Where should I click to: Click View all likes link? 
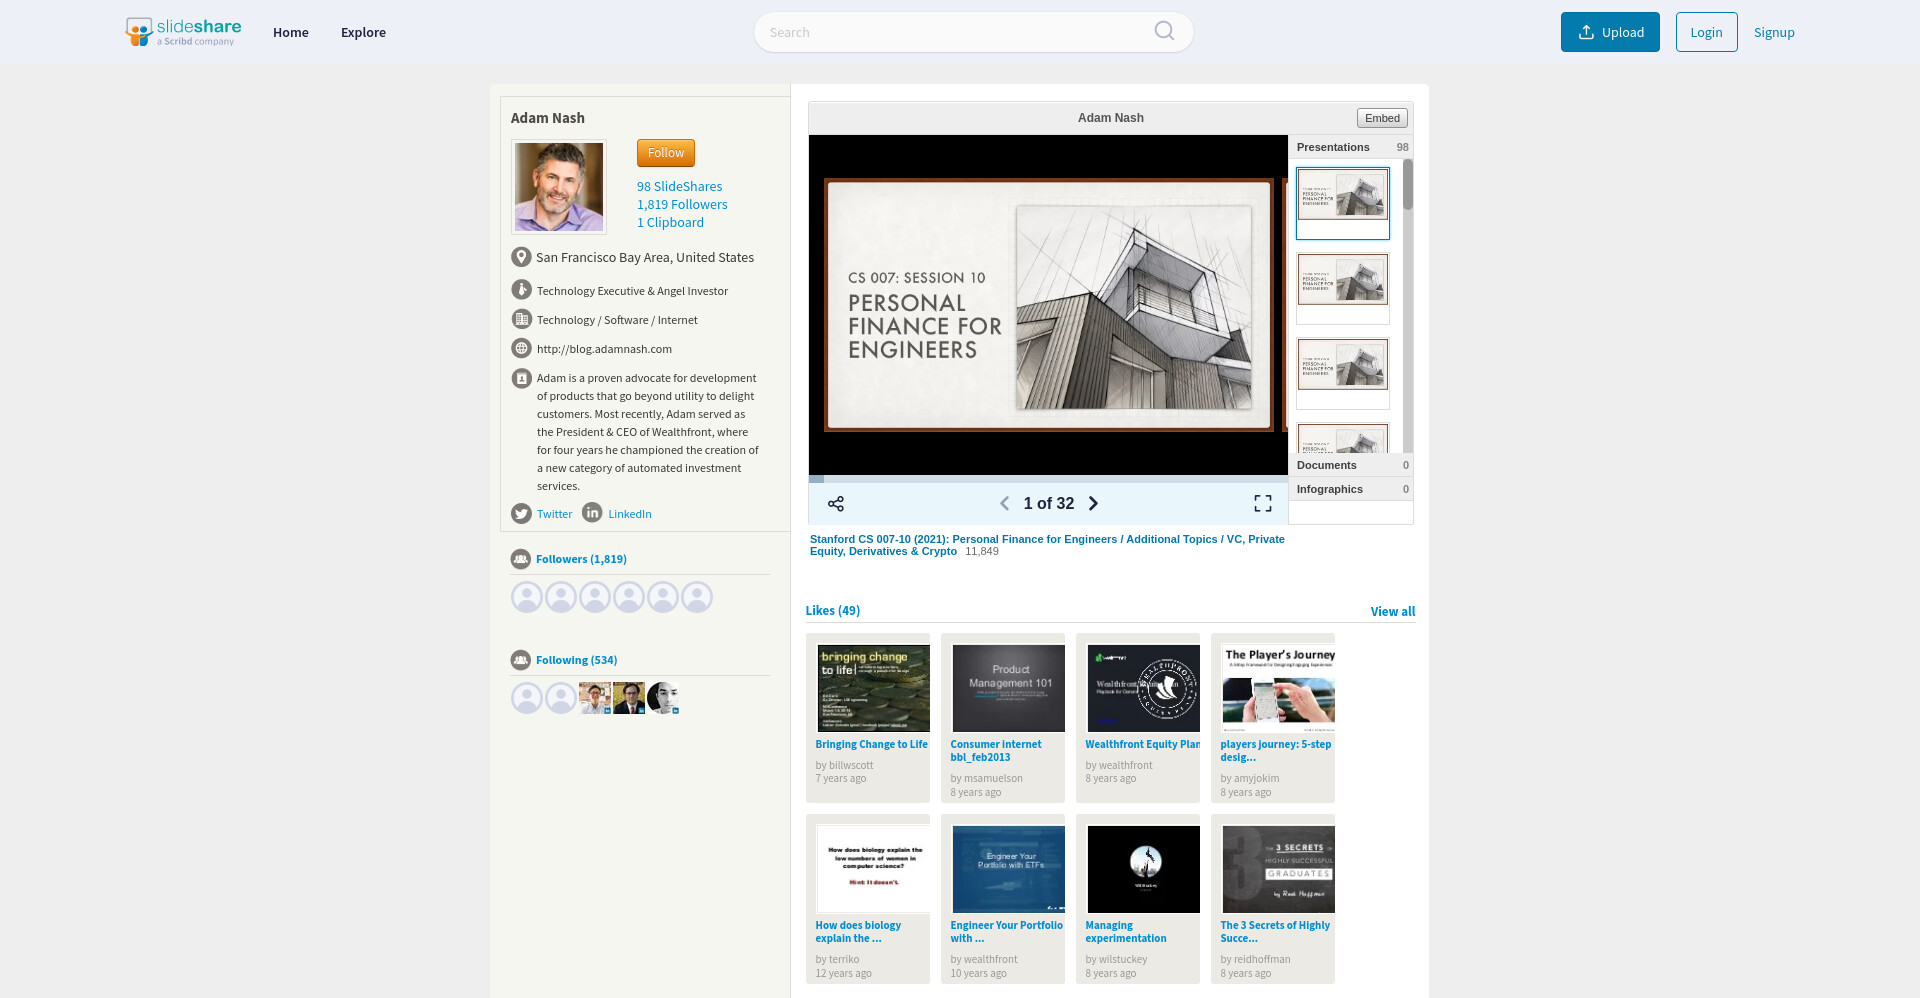pos(1392,612)
